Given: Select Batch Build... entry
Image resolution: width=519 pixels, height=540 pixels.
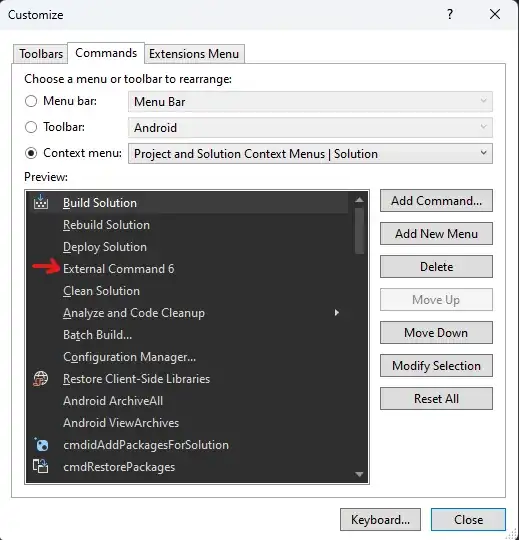Looking at the screenshot, I should tap(188, 335).
